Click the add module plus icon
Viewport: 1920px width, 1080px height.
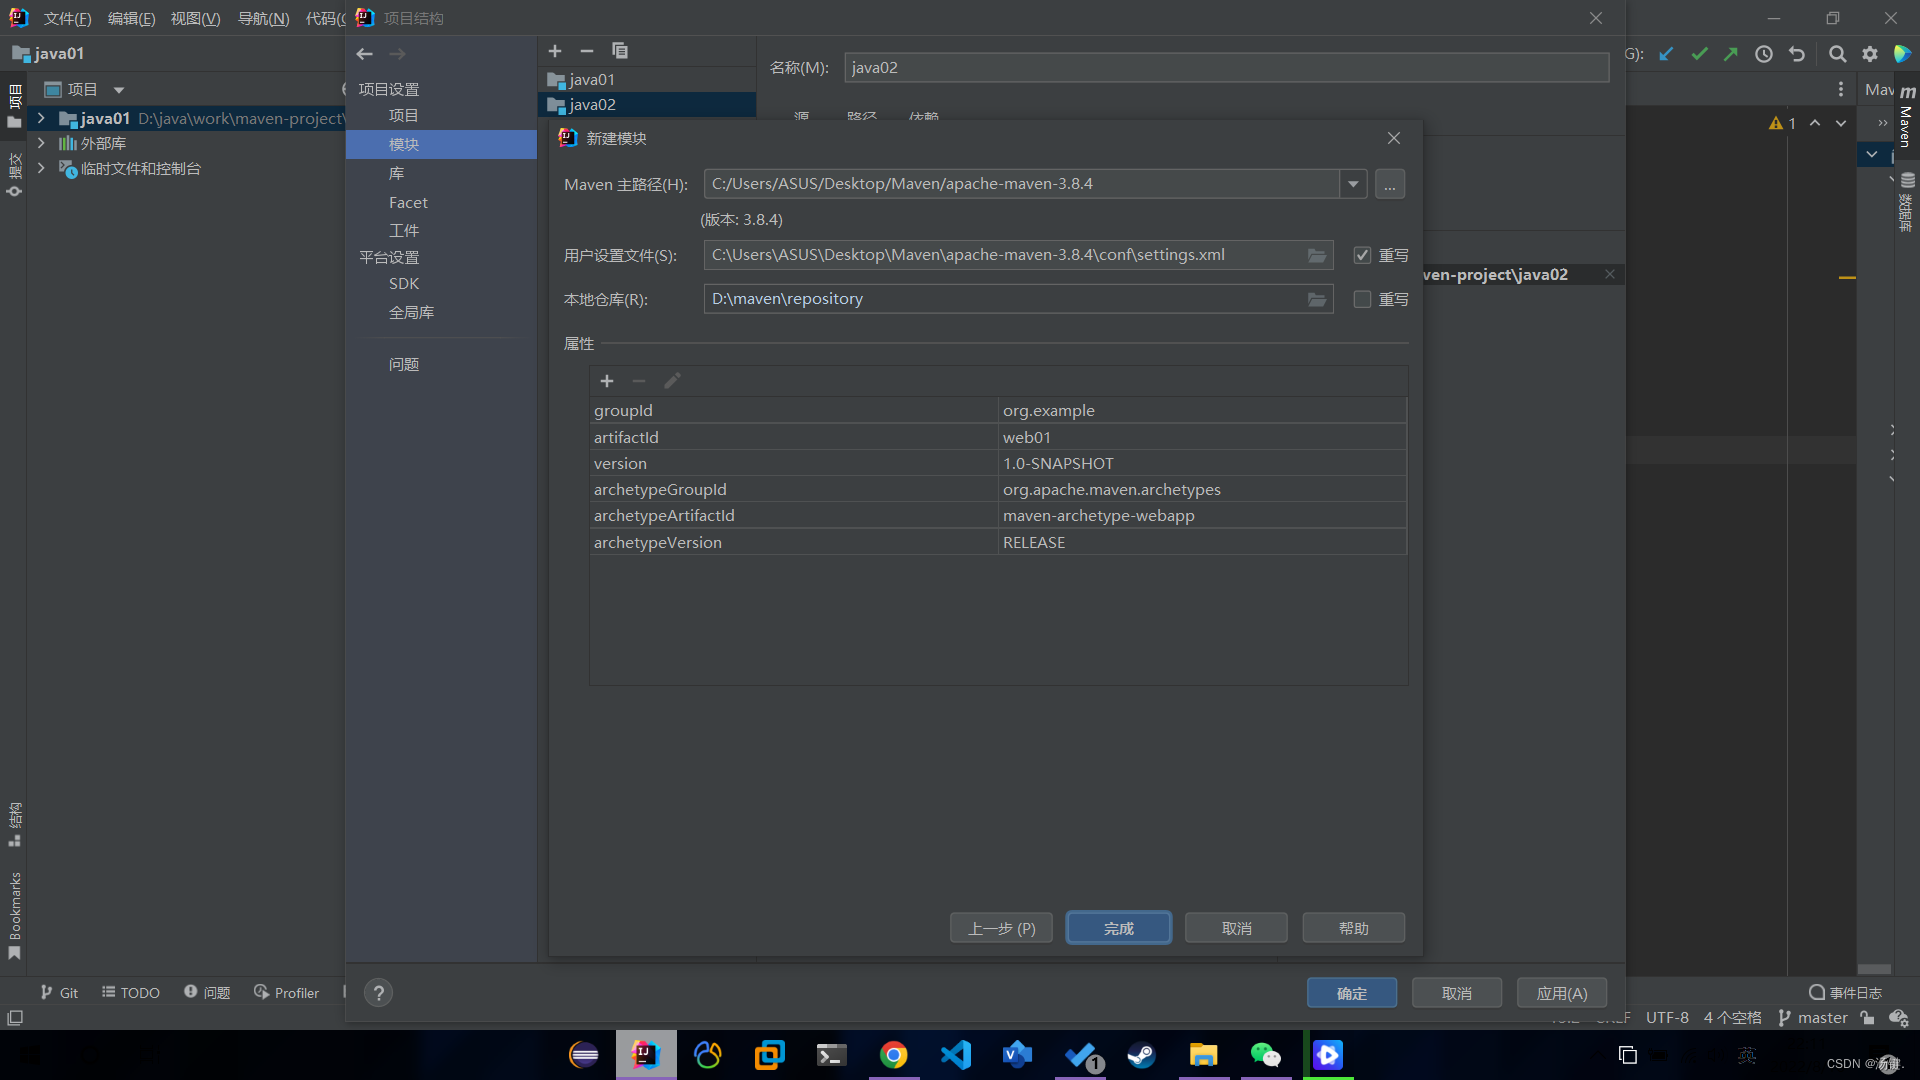(x=555, y=51)
